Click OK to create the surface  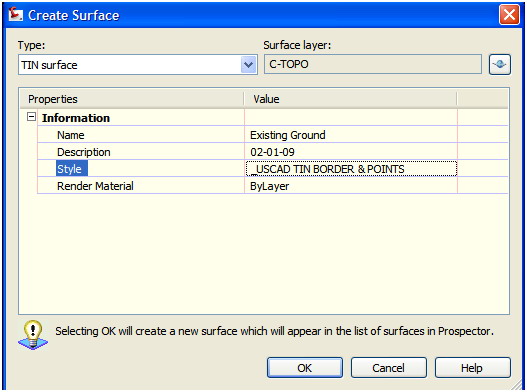(x=305, y=368)
